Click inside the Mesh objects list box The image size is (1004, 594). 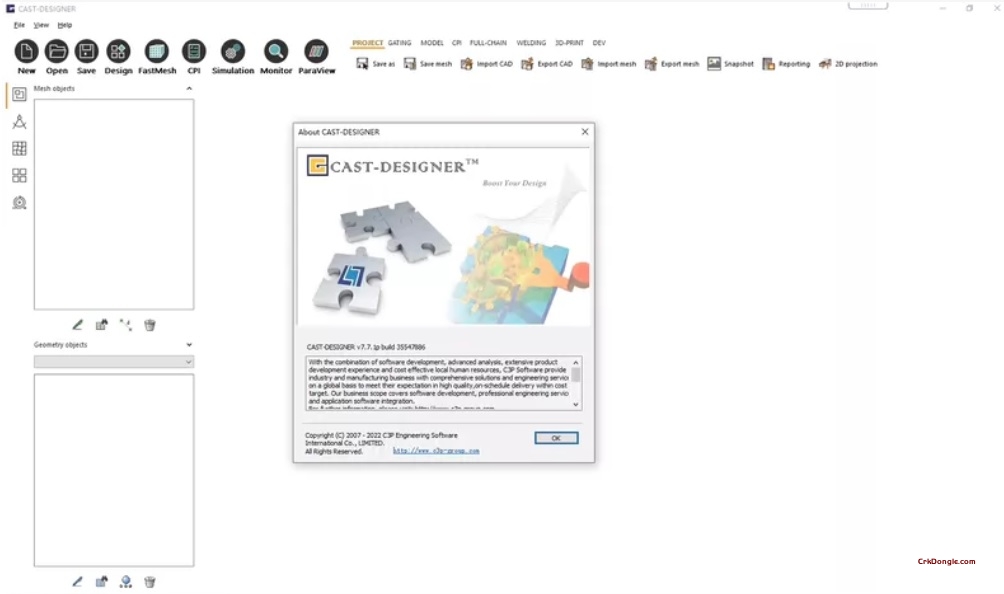click(x=114, y=204)
